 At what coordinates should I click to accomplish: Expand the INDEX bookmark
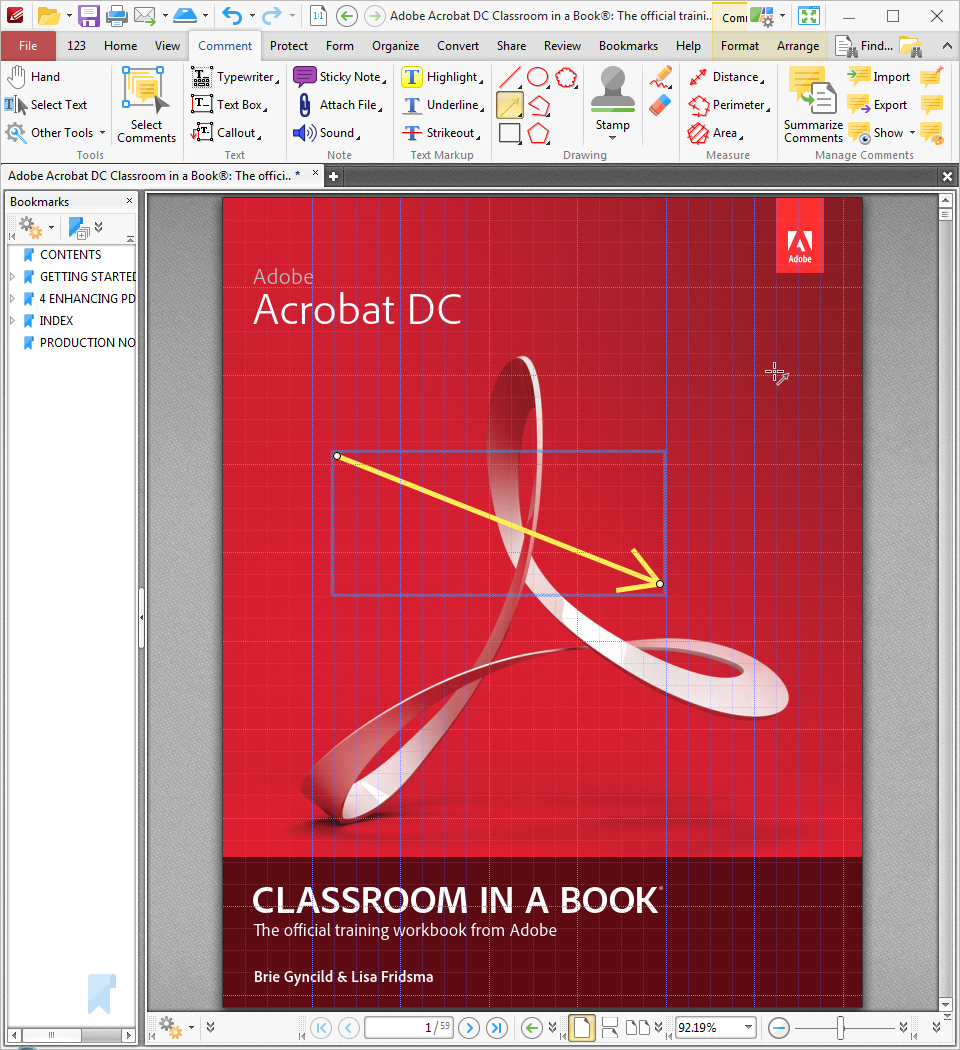pyautogui.click(x=12, y=321)
